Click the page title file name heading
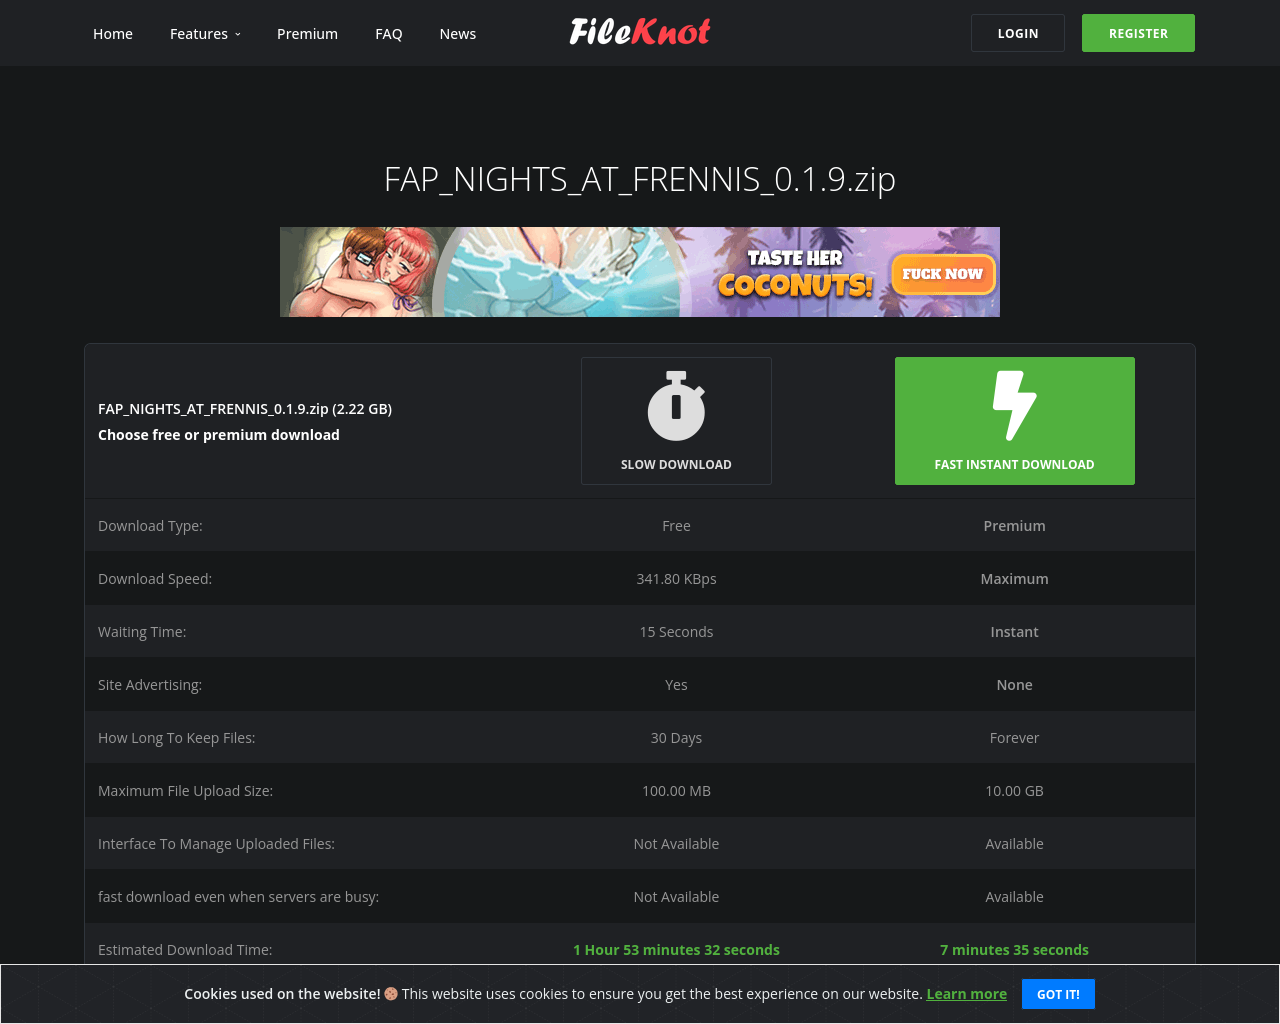Screen dimensions: 1280x1024 point(640,179)
